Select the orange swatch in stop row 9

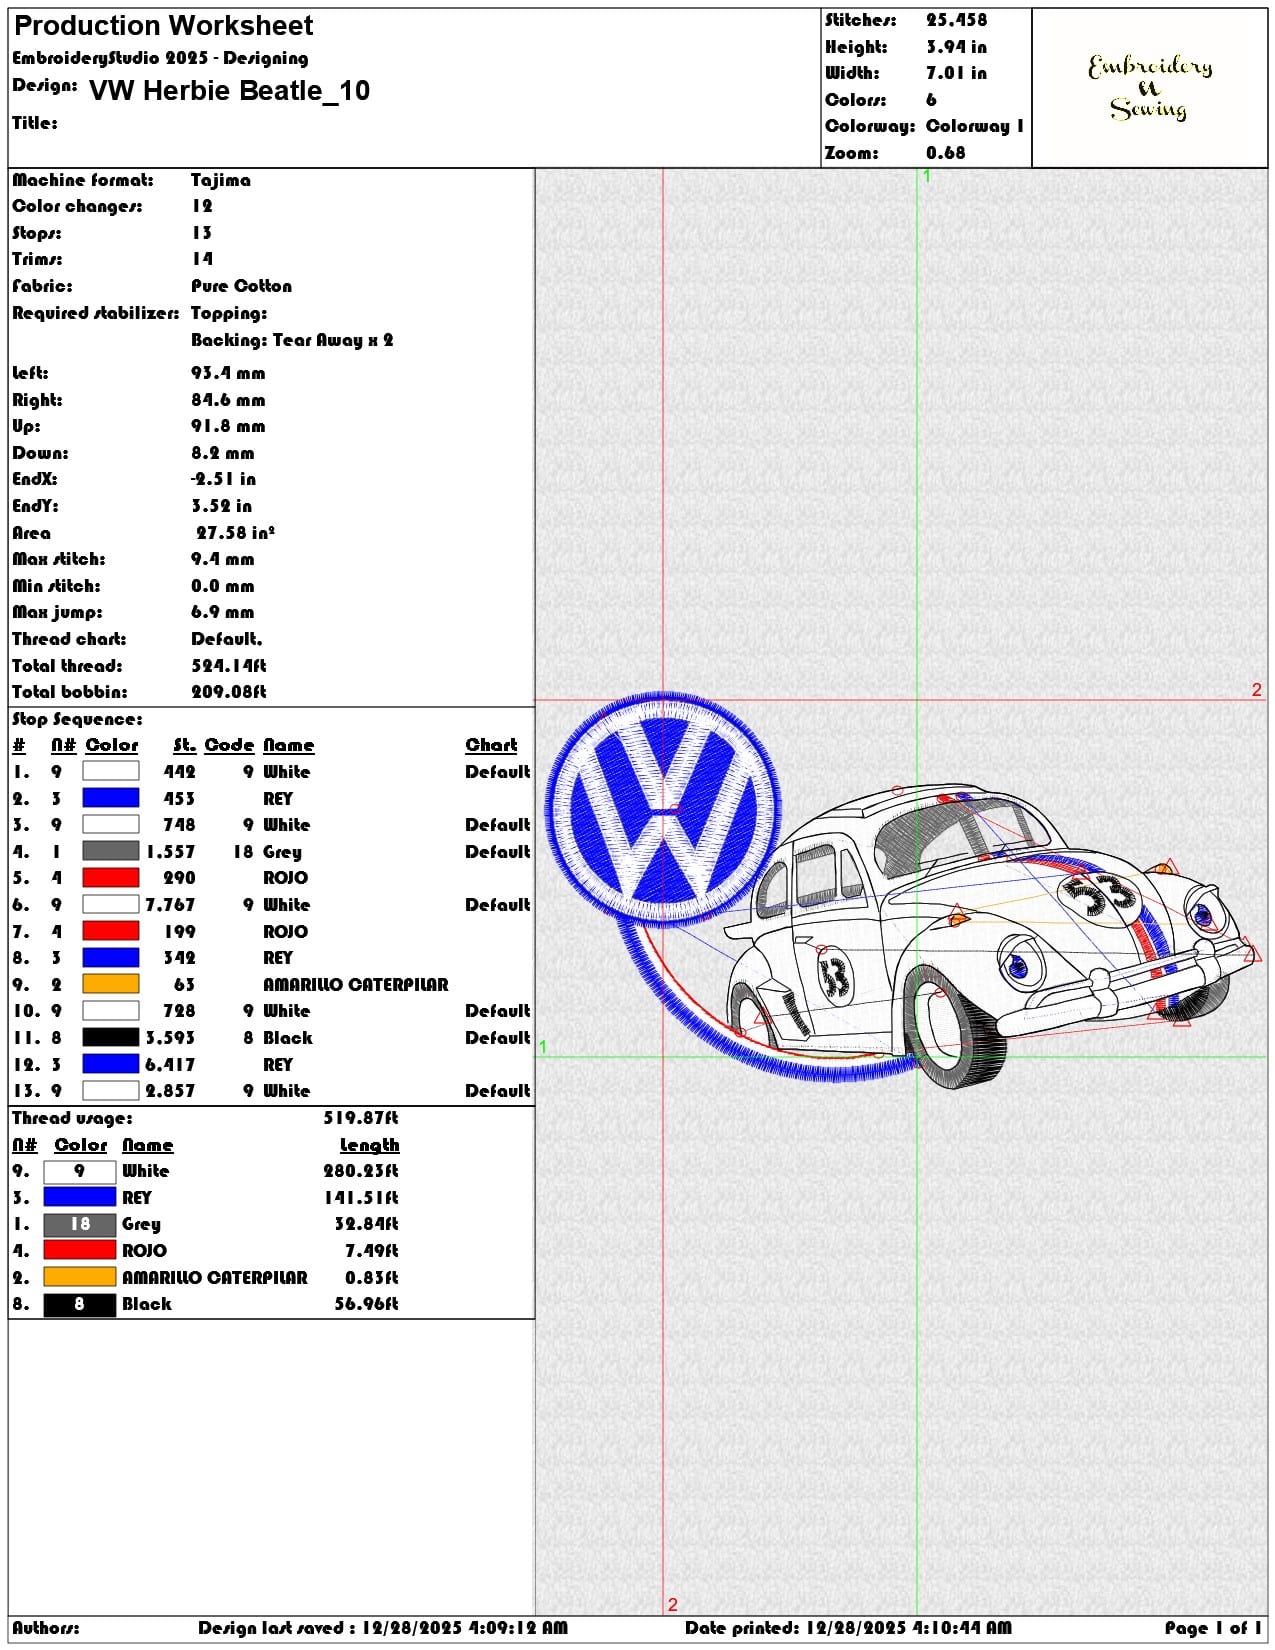pos(110,984)
